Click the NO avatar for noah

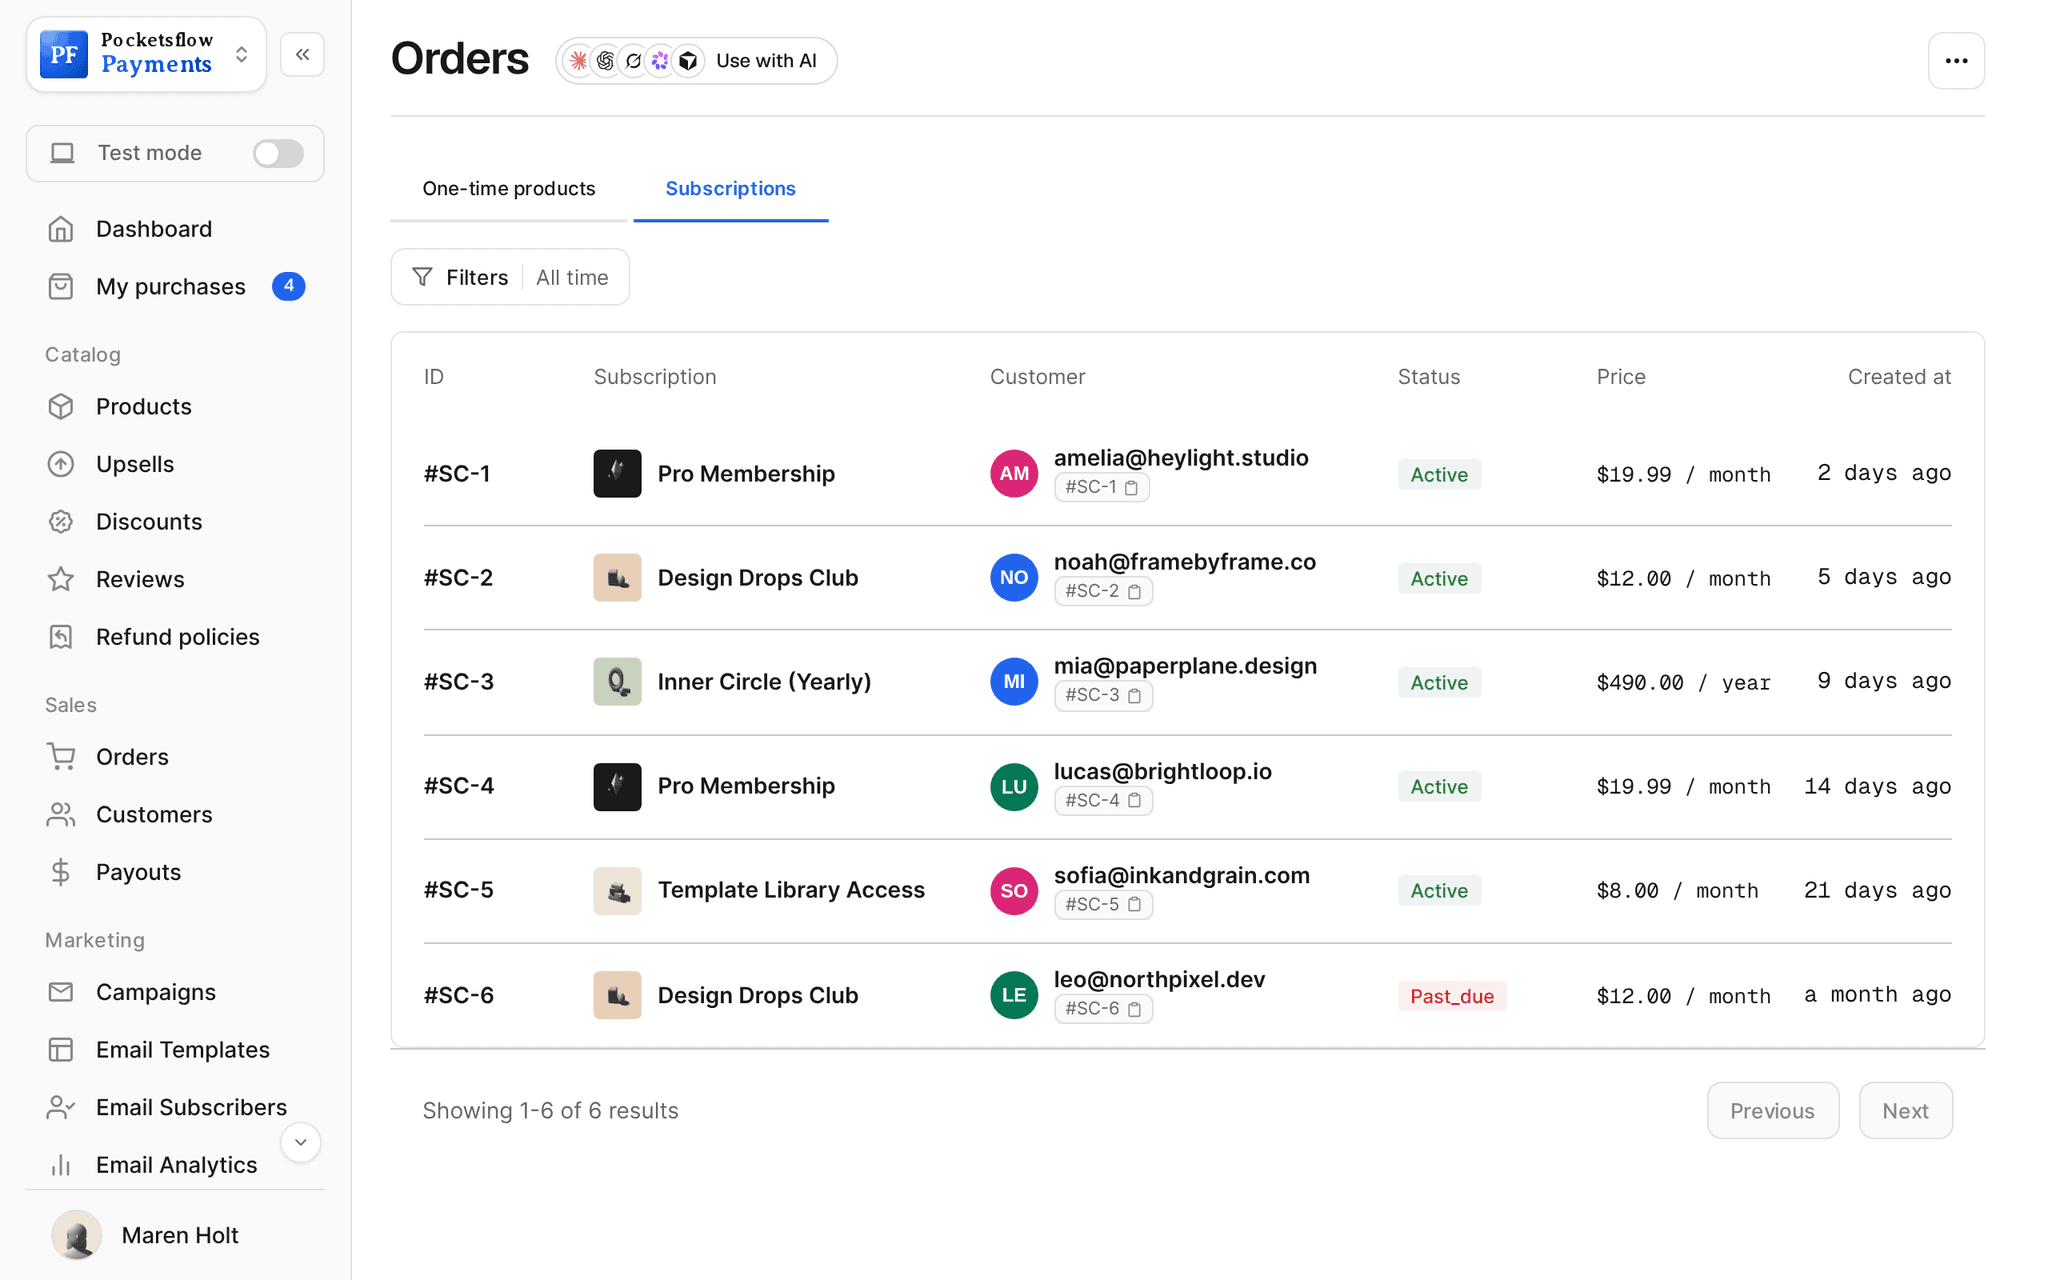[1014, 578]
